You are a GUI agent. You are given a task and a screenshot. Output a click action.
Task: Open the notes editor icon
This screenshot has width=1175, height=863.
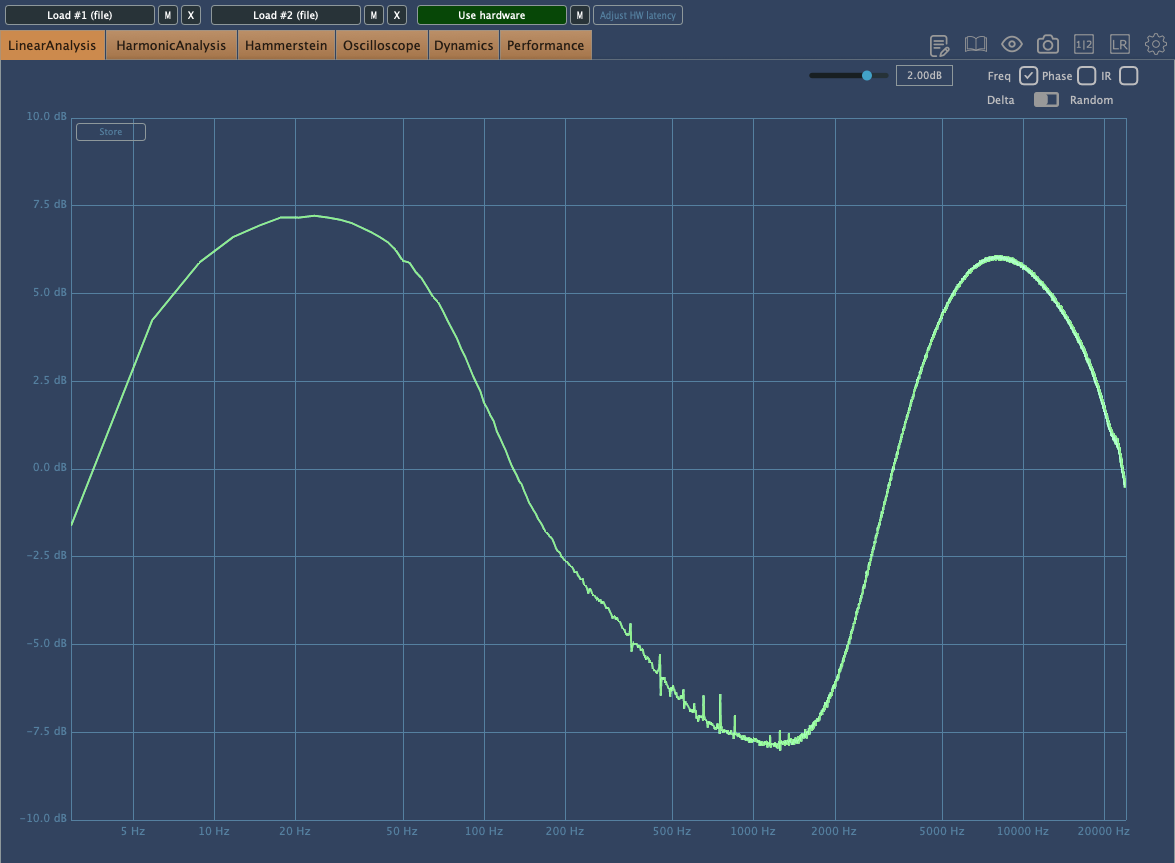click(939, 44)
